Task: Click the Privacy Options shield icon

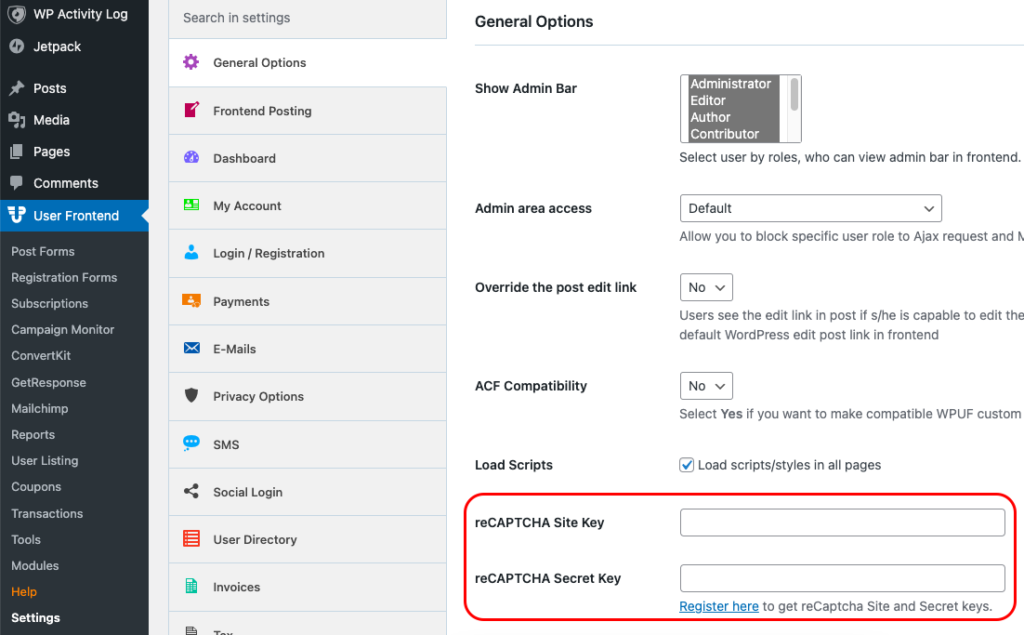Action: click(191, 395)
